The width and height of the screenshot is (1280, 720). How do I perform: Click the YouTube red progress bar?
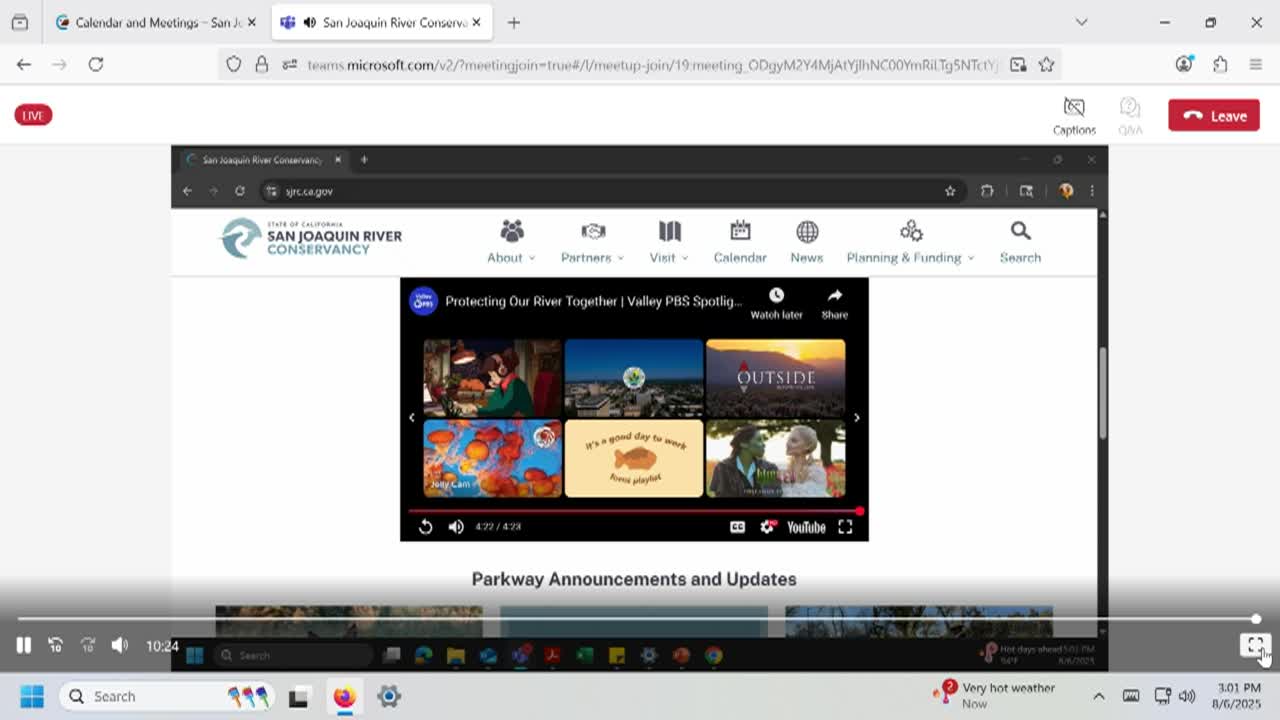(634, 511)
